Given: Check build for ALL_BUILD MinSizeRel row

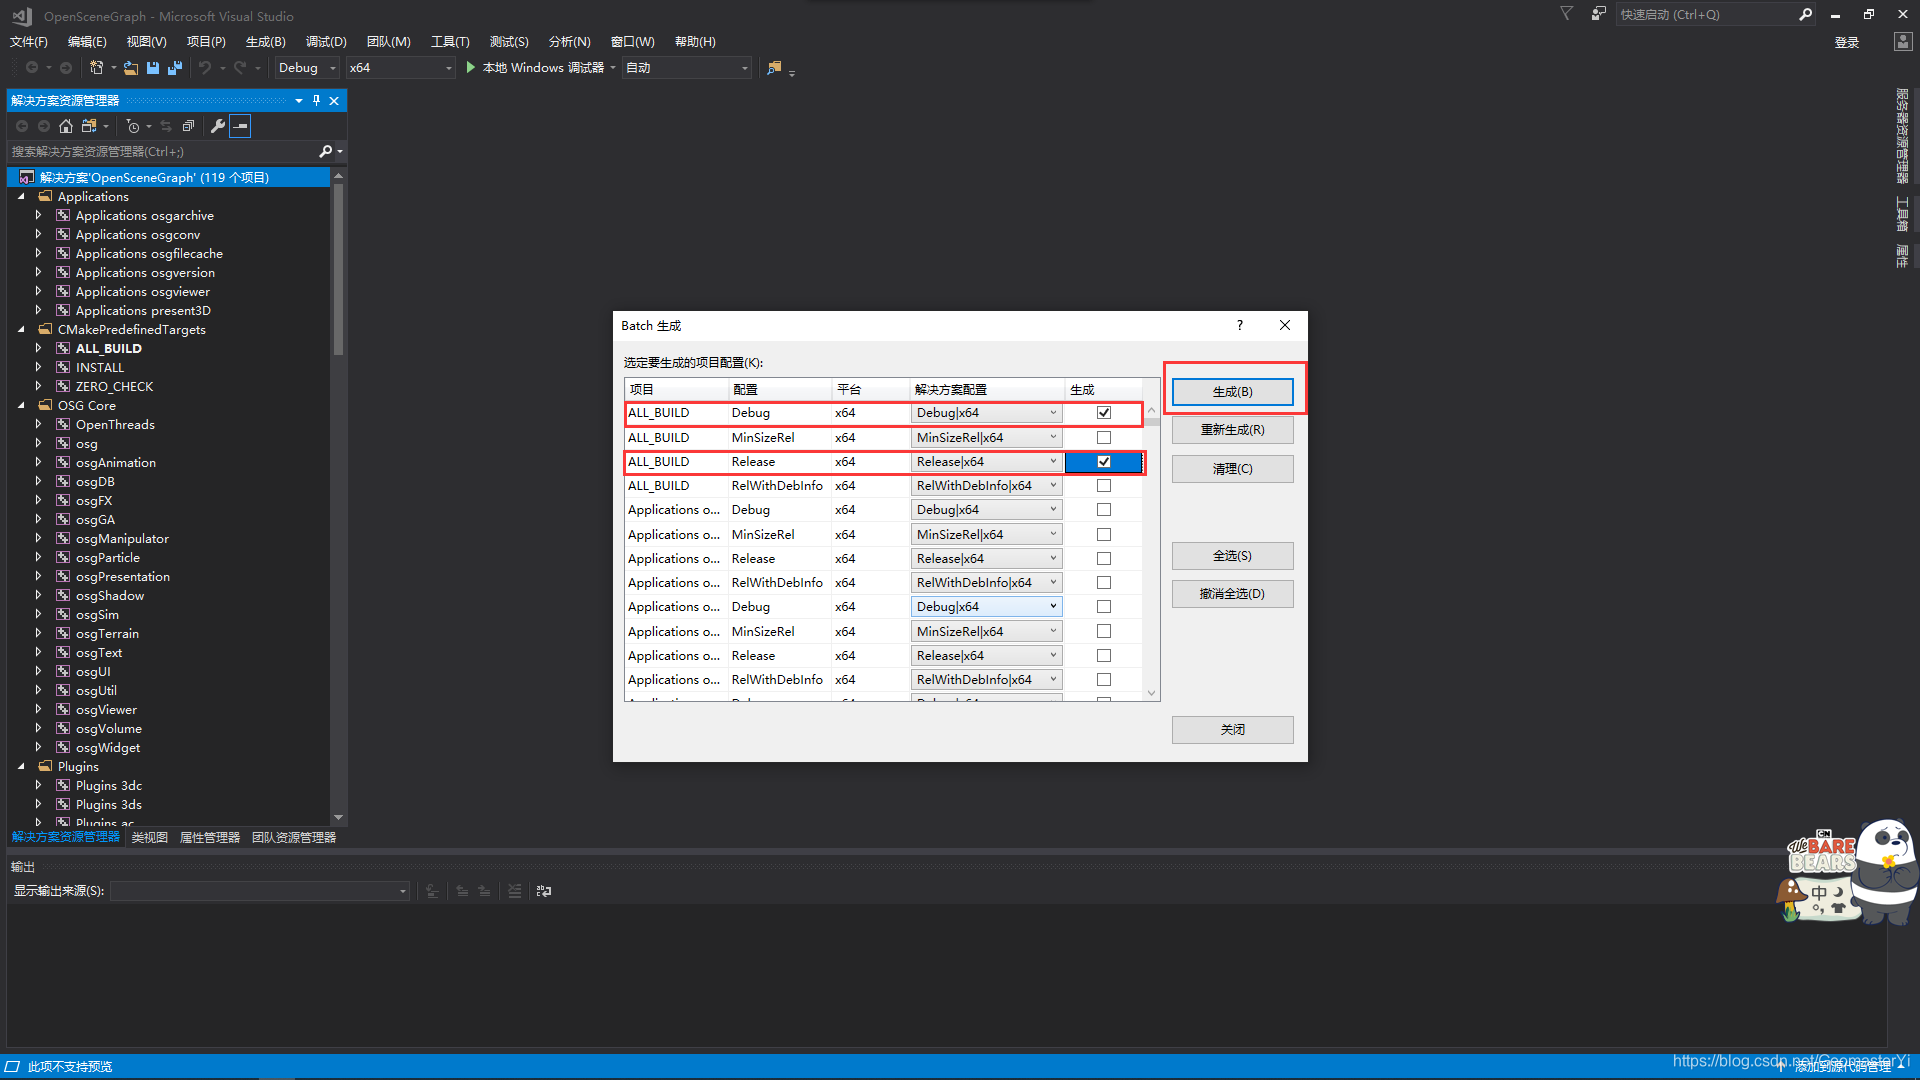Looking at the screenshot, I should pos(1104,438).
